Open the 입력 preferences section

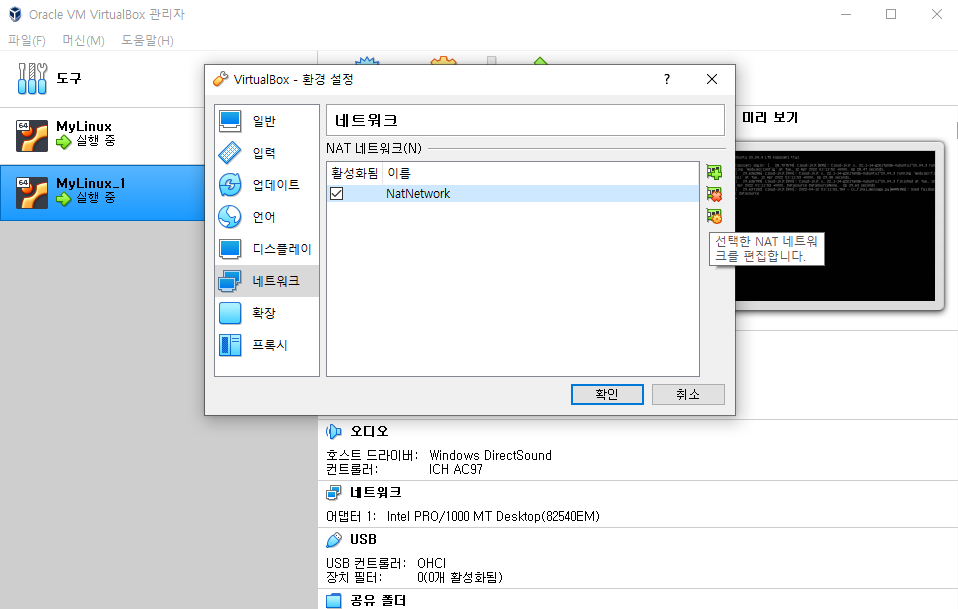click(267, 153)
